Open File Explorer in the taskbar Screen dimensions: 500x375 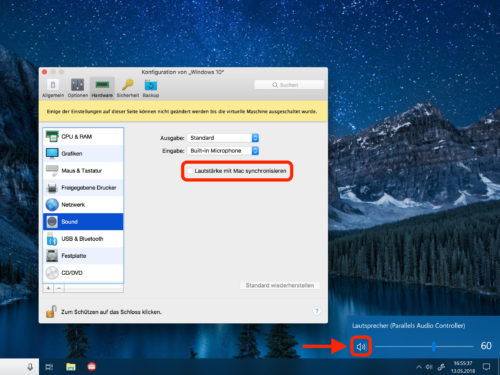coord(71,367)
